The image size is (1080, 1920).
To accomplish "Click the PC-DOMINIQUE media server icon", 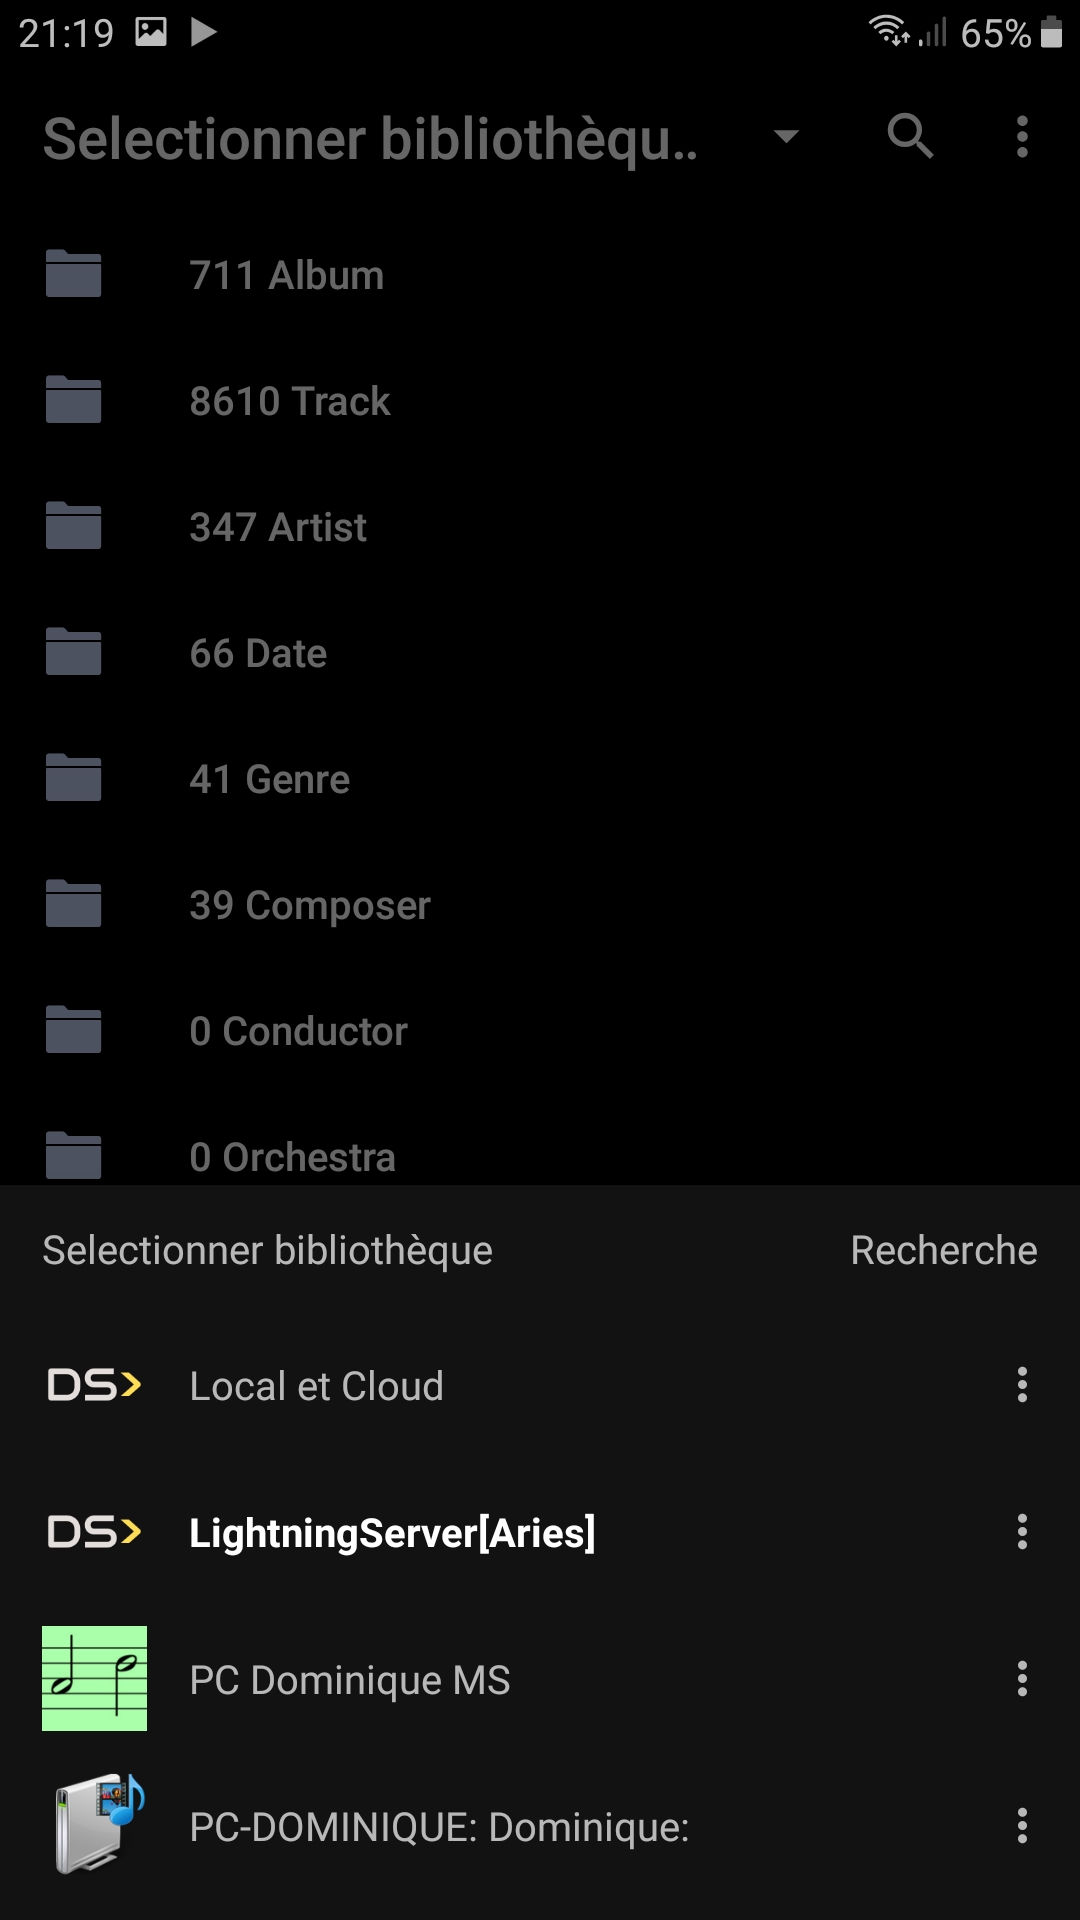I will [x=98, y=1824].
